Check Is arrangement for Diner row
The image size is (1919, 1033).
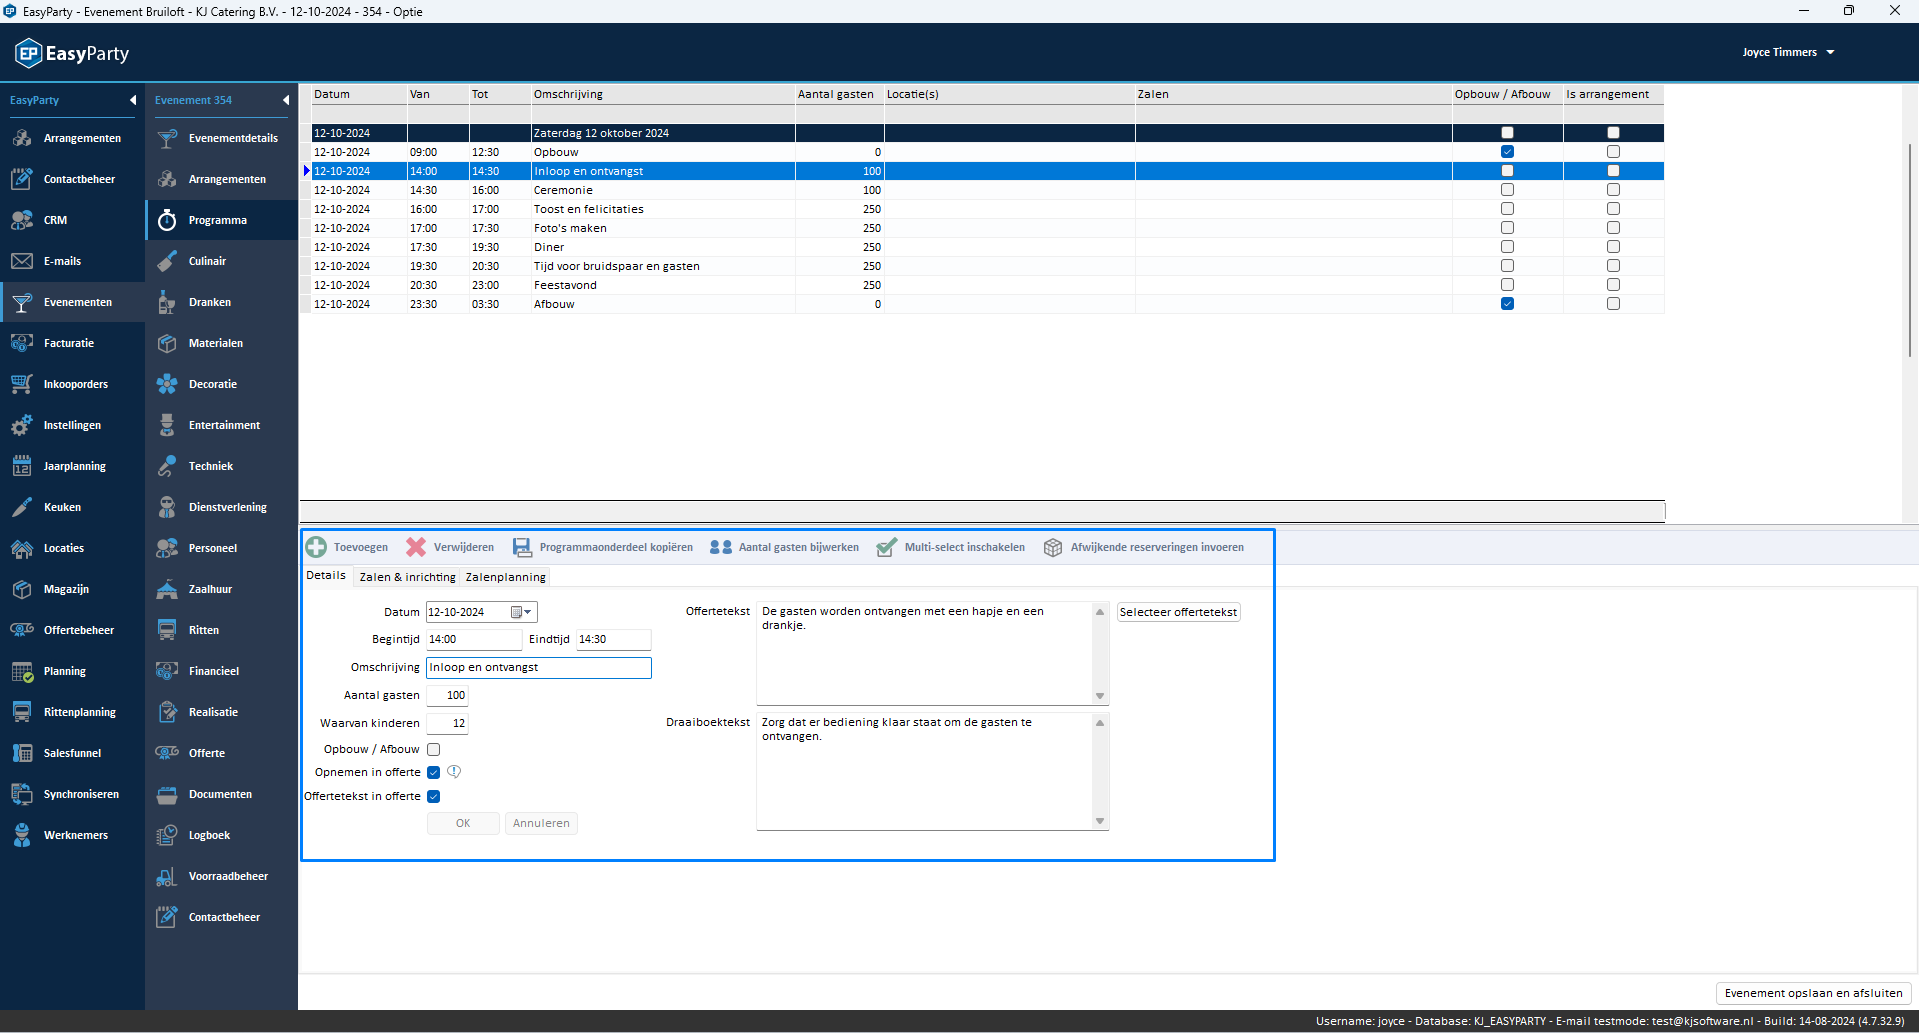[x=1613, y=247]
